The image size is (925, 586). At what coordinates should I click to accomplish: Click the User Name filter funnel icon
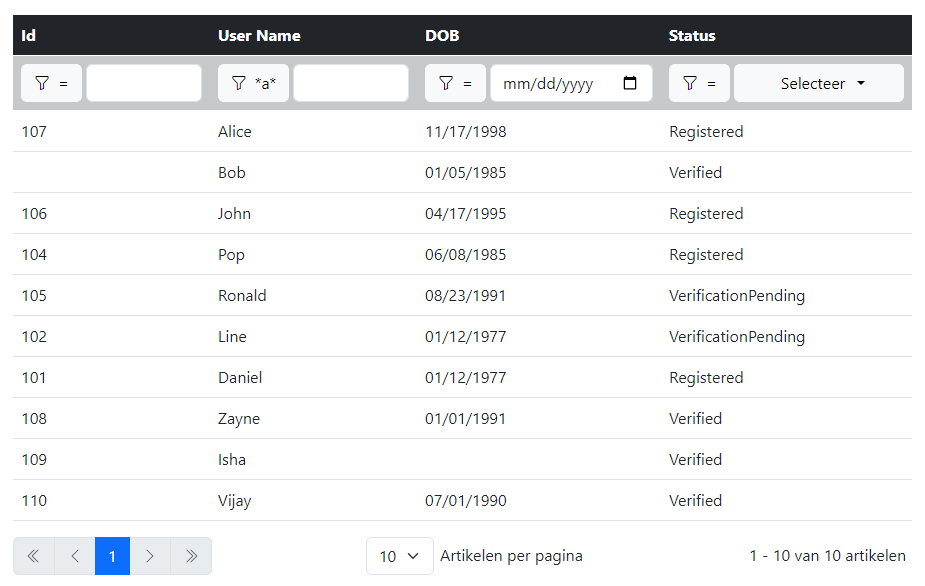pyautogui.click(x=239, y=83)
